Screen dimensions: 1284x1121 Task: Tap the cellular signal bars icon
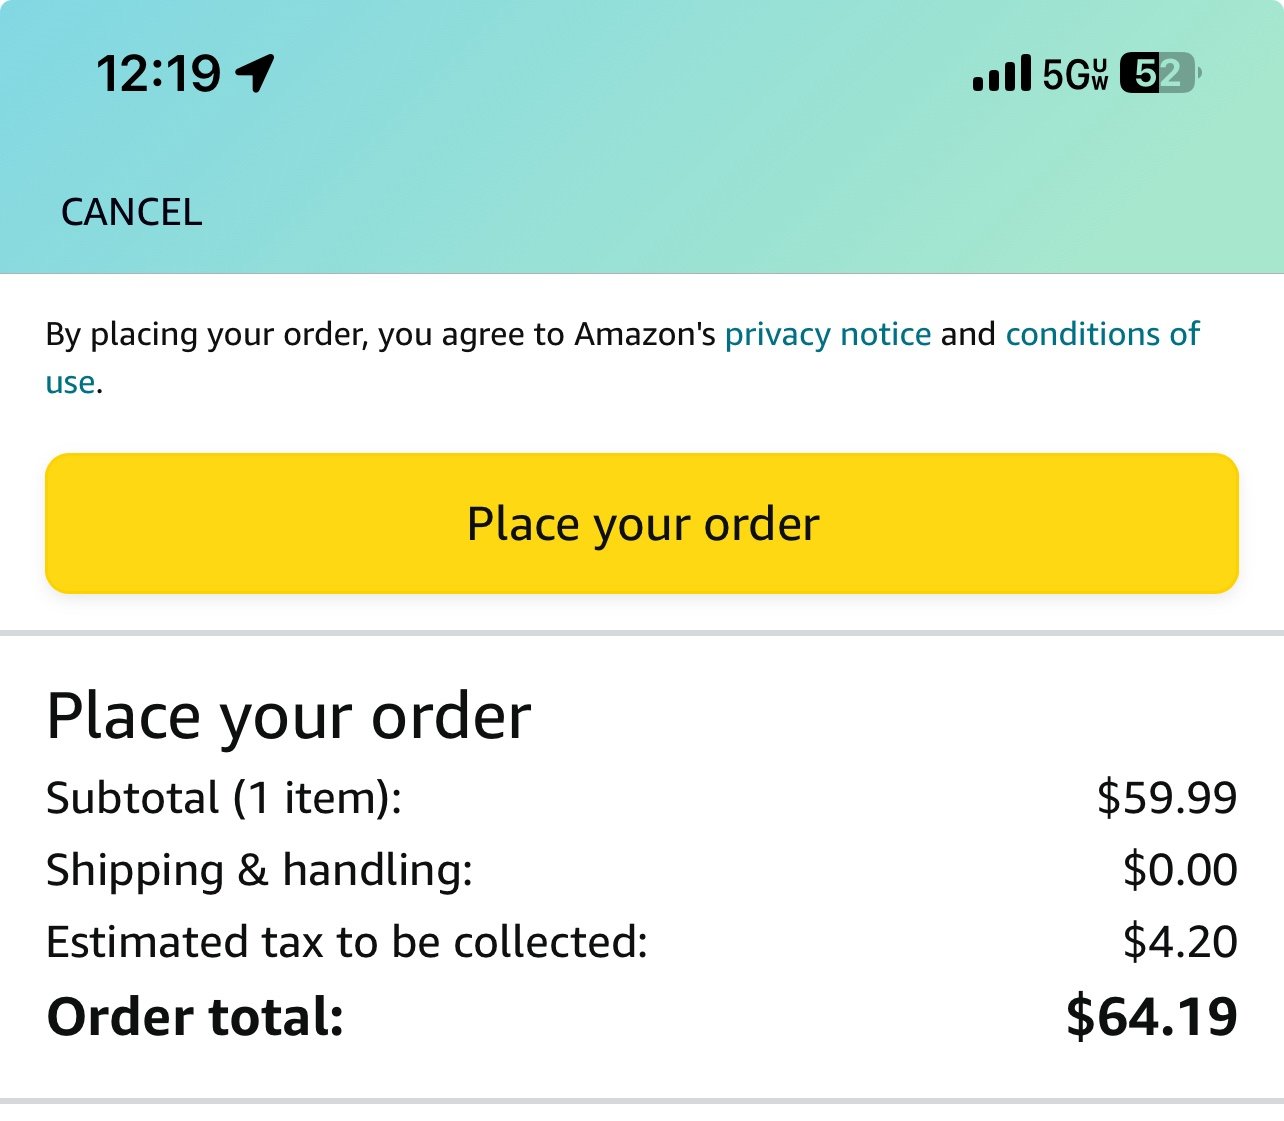(x=1001, y=74)
